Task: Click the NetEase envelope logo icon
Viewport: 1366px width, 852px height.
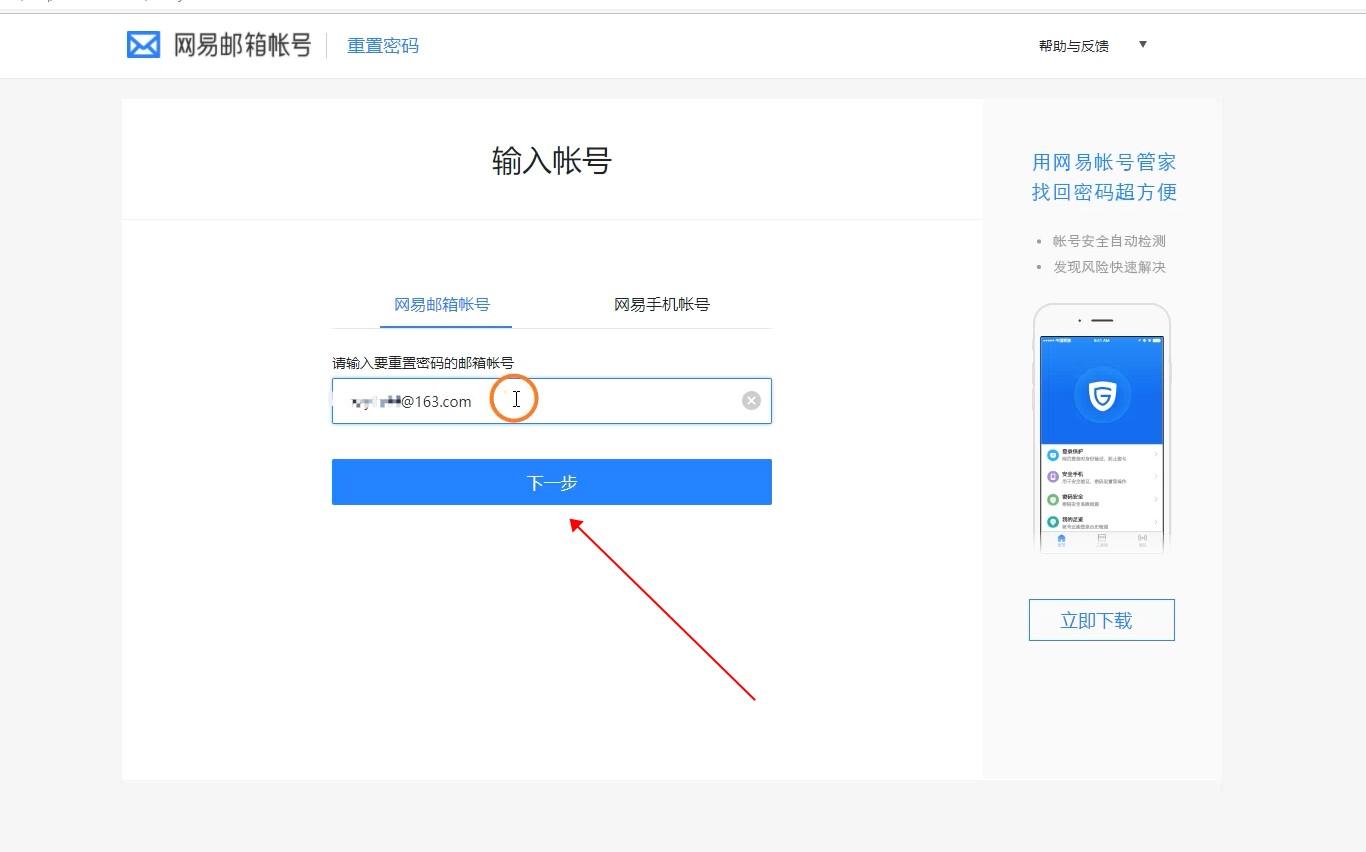Action: pos(143,45)
